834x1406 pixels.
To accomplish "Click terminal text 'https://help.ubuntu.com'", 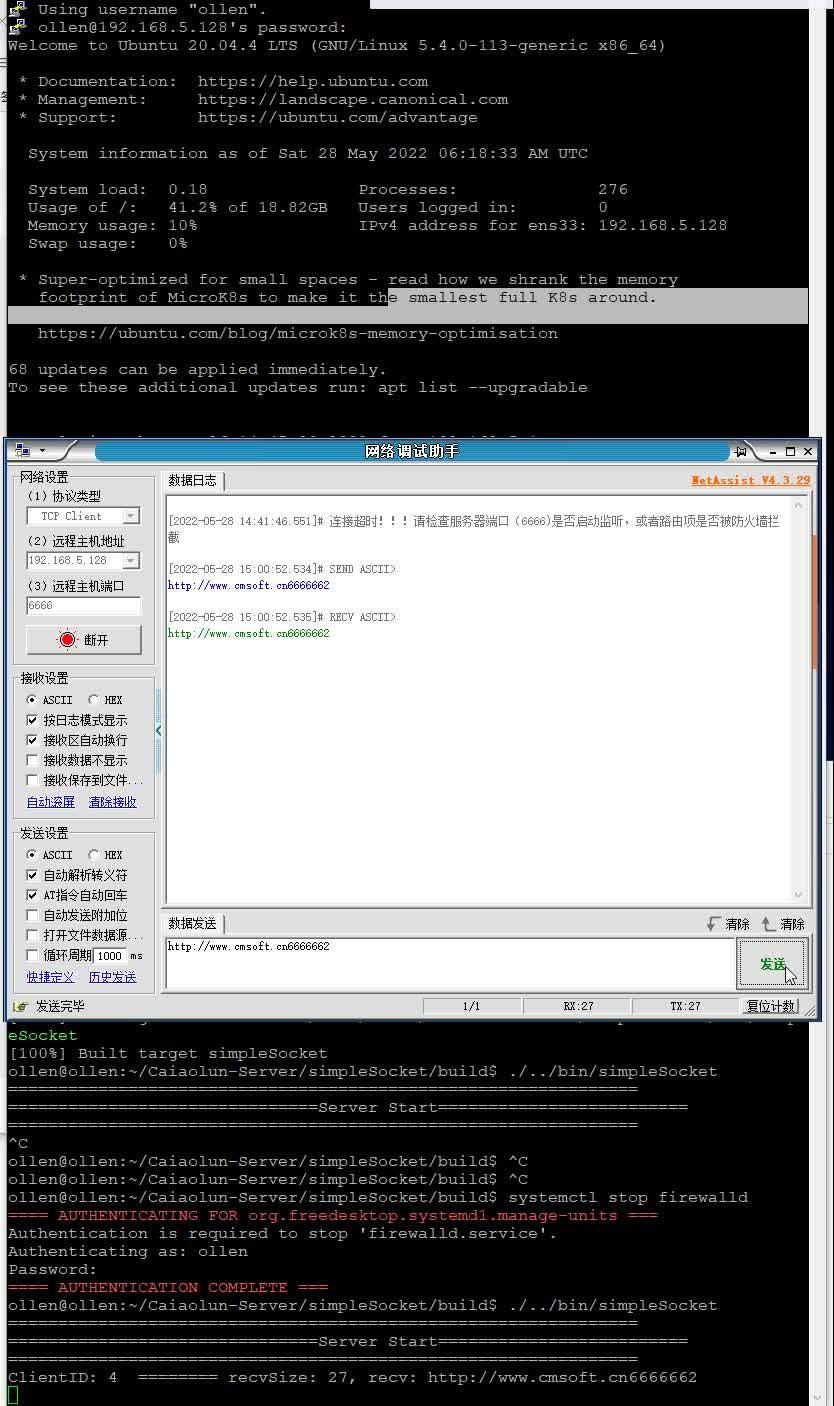I will click(x=313, y=81).
